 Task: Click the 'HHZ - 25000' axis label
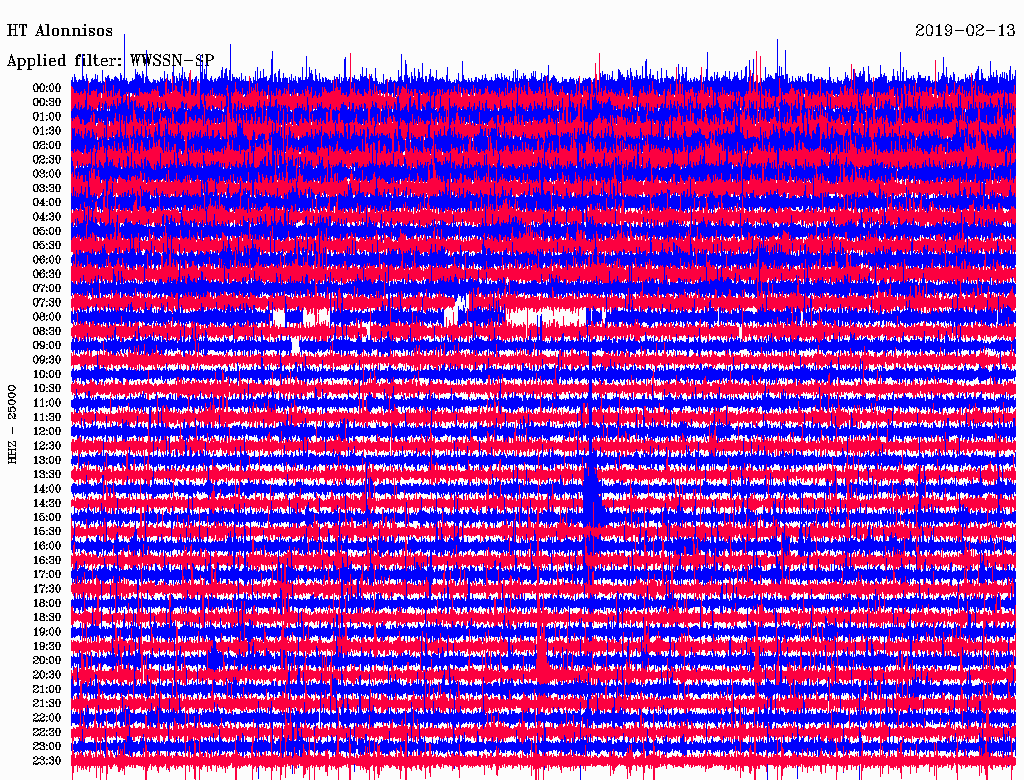(12, 424)
